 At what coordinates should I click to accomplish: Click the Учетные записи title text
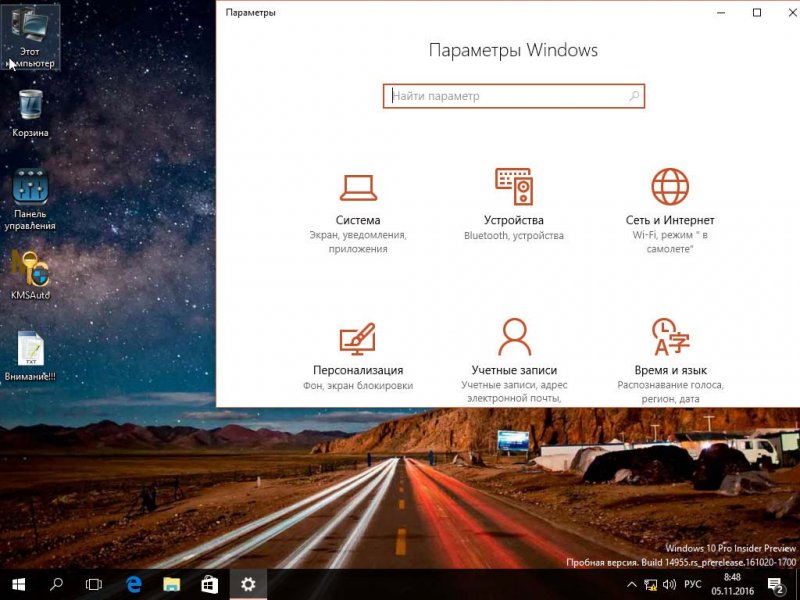tap(514, 370)
